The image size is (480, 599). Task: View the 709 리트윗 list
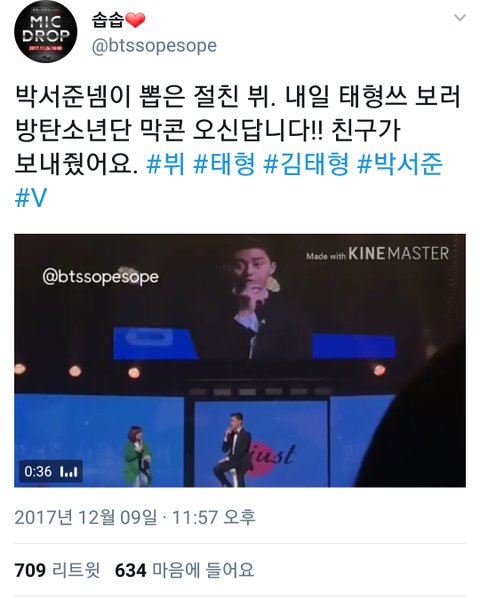tap(57, 570)
